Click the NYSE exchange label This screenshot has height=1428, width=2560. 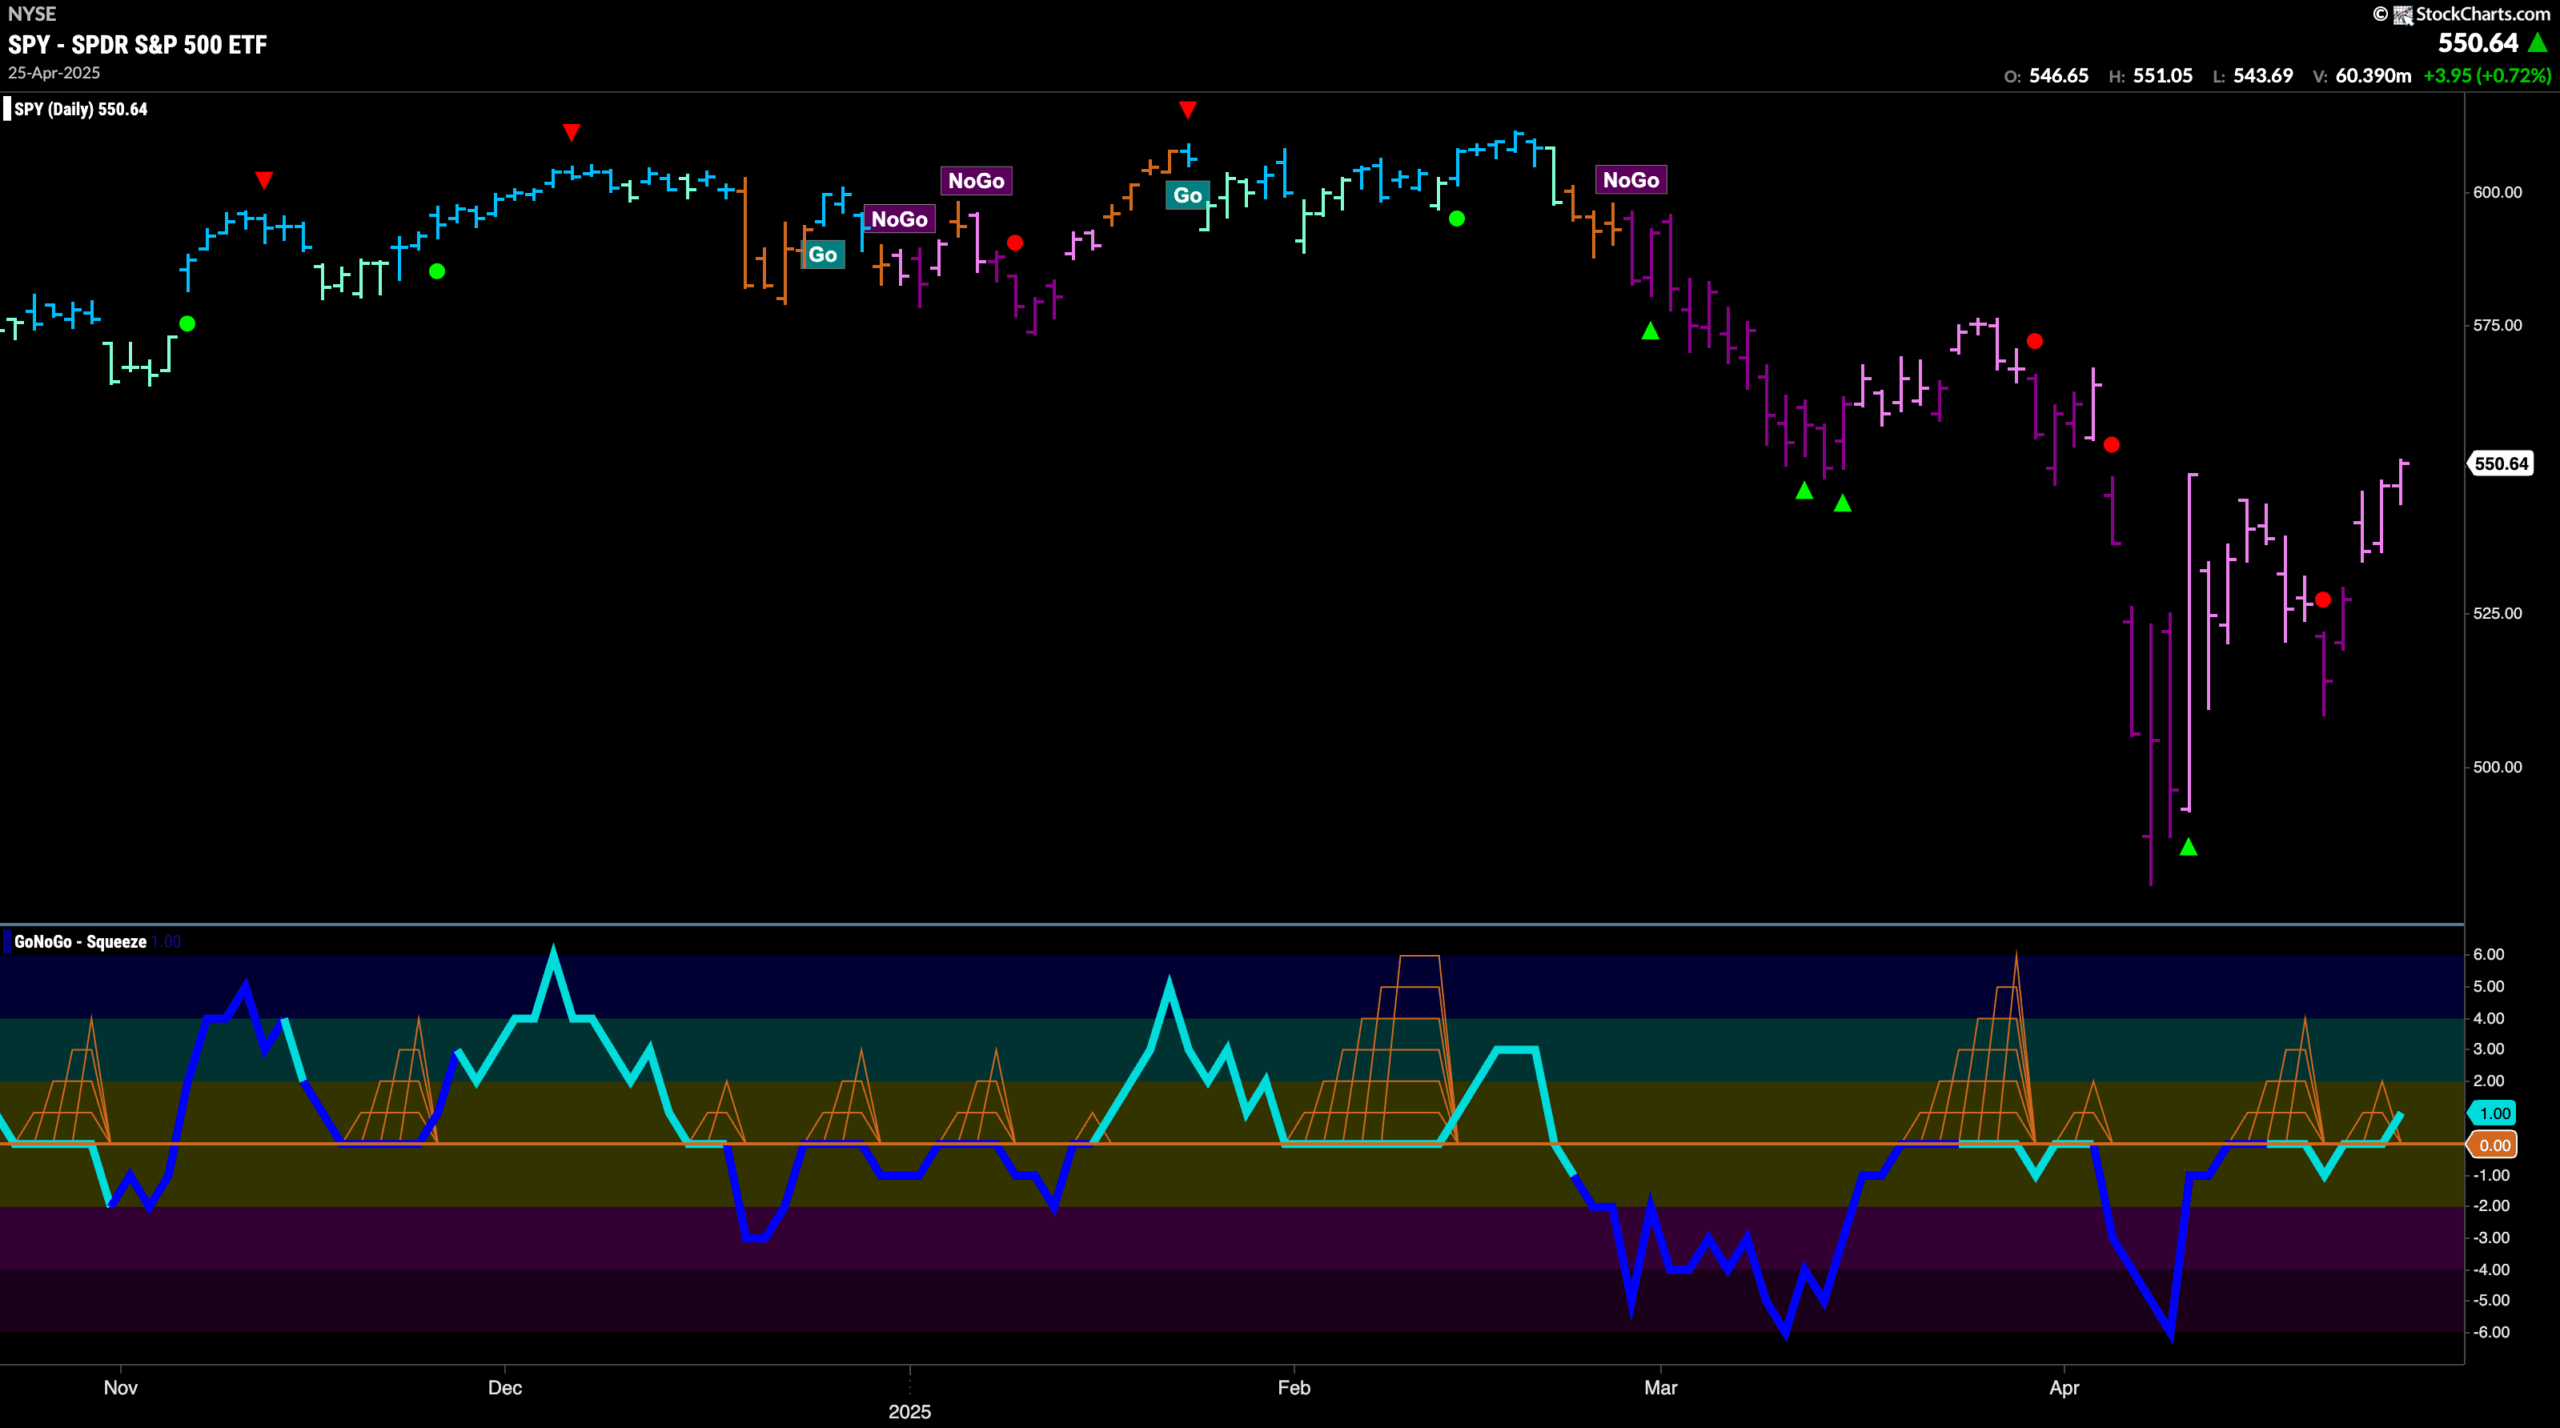32,14
